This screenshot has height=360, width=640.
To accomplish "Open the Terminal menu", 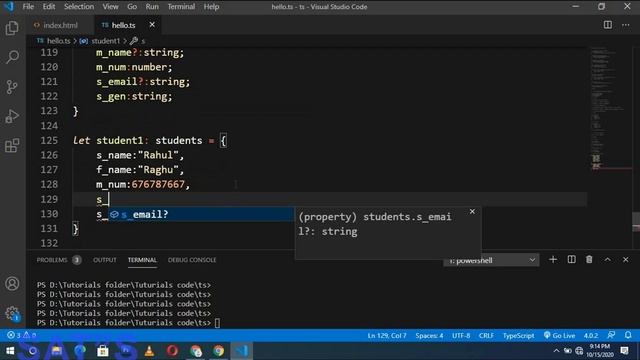I will point(181,7).
